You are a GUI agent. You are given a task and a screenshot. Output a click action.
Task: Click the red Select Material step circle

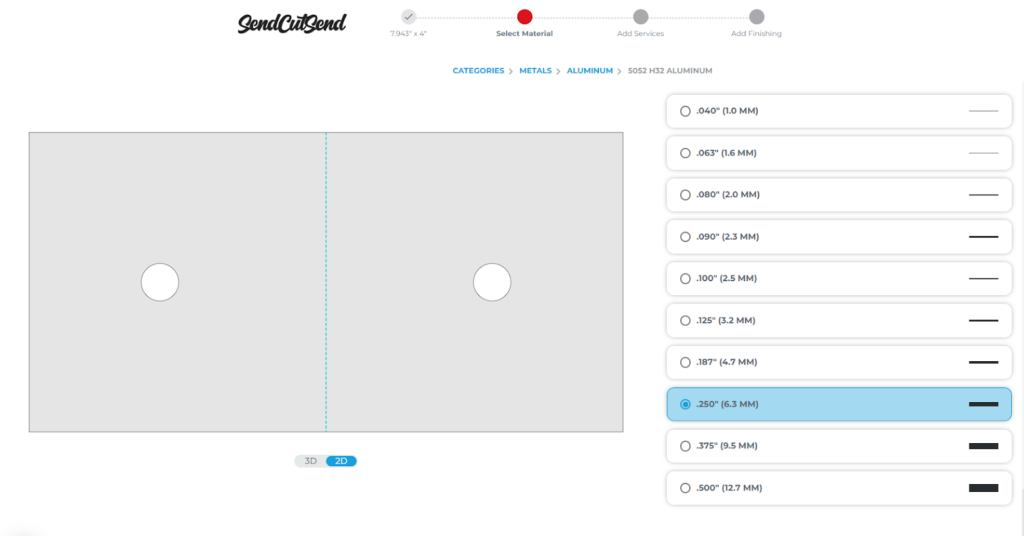(x=524, y=16)
